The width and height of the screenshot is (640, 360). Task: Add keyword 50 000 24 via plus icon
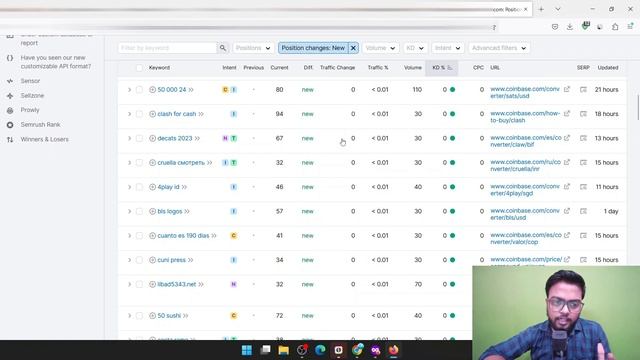(152, 89)
